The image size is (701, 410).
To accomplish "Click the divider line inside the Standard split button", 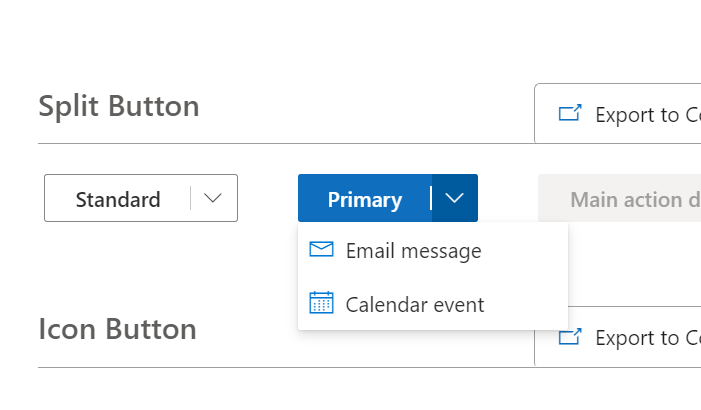I will 190,198.
